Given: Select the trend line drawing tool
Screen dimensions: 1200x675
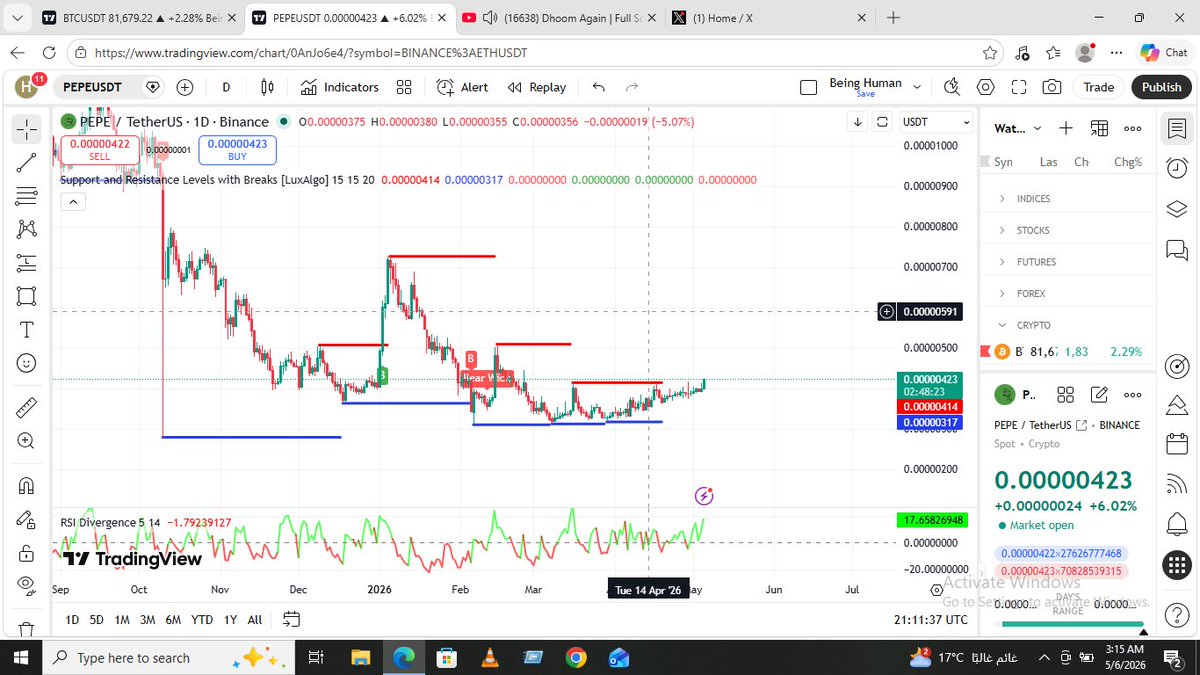Looking at the screenshot, I should (27, 162).
